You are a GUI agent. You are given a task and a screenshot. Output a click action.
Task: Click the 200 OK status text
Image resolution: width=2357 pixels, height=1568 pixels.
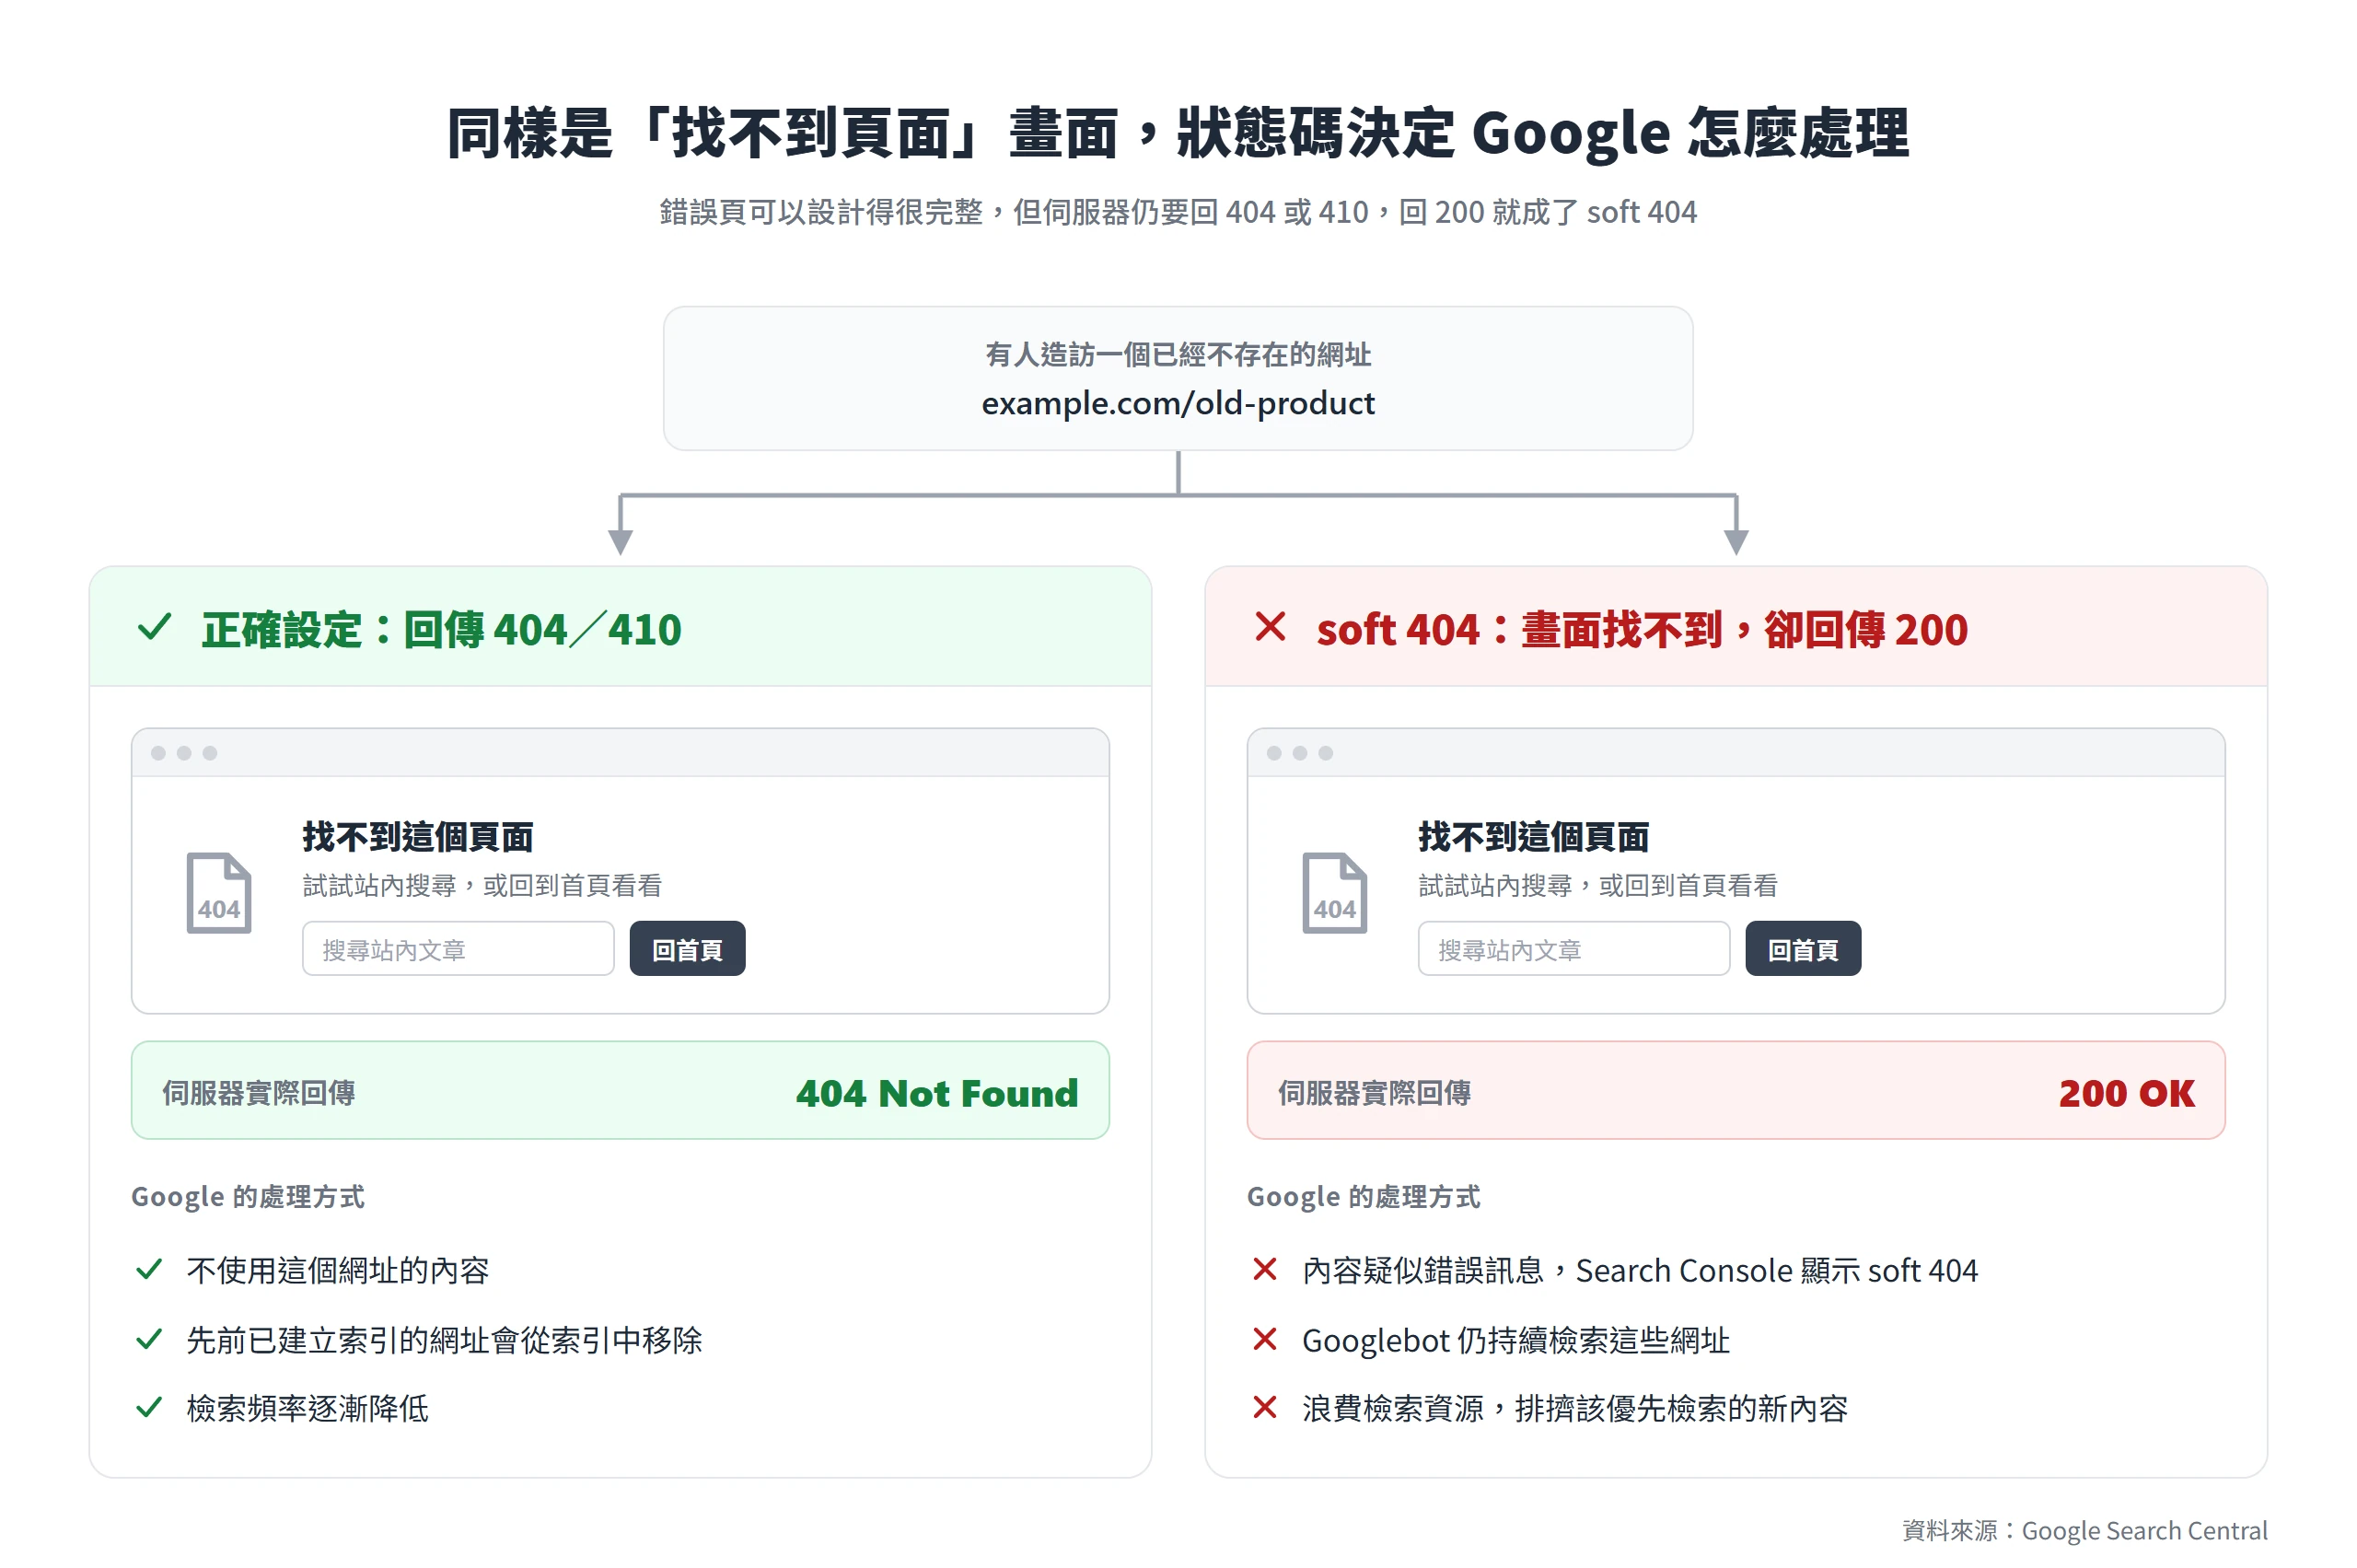2126,1093
